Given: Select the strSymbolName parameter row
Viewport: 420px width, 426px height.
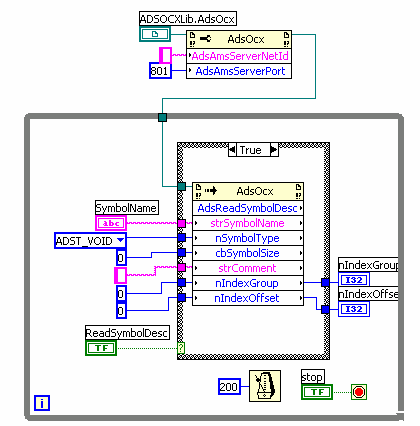Looking at the screenshot, I should pyautogui.click(x=248, y=223).
